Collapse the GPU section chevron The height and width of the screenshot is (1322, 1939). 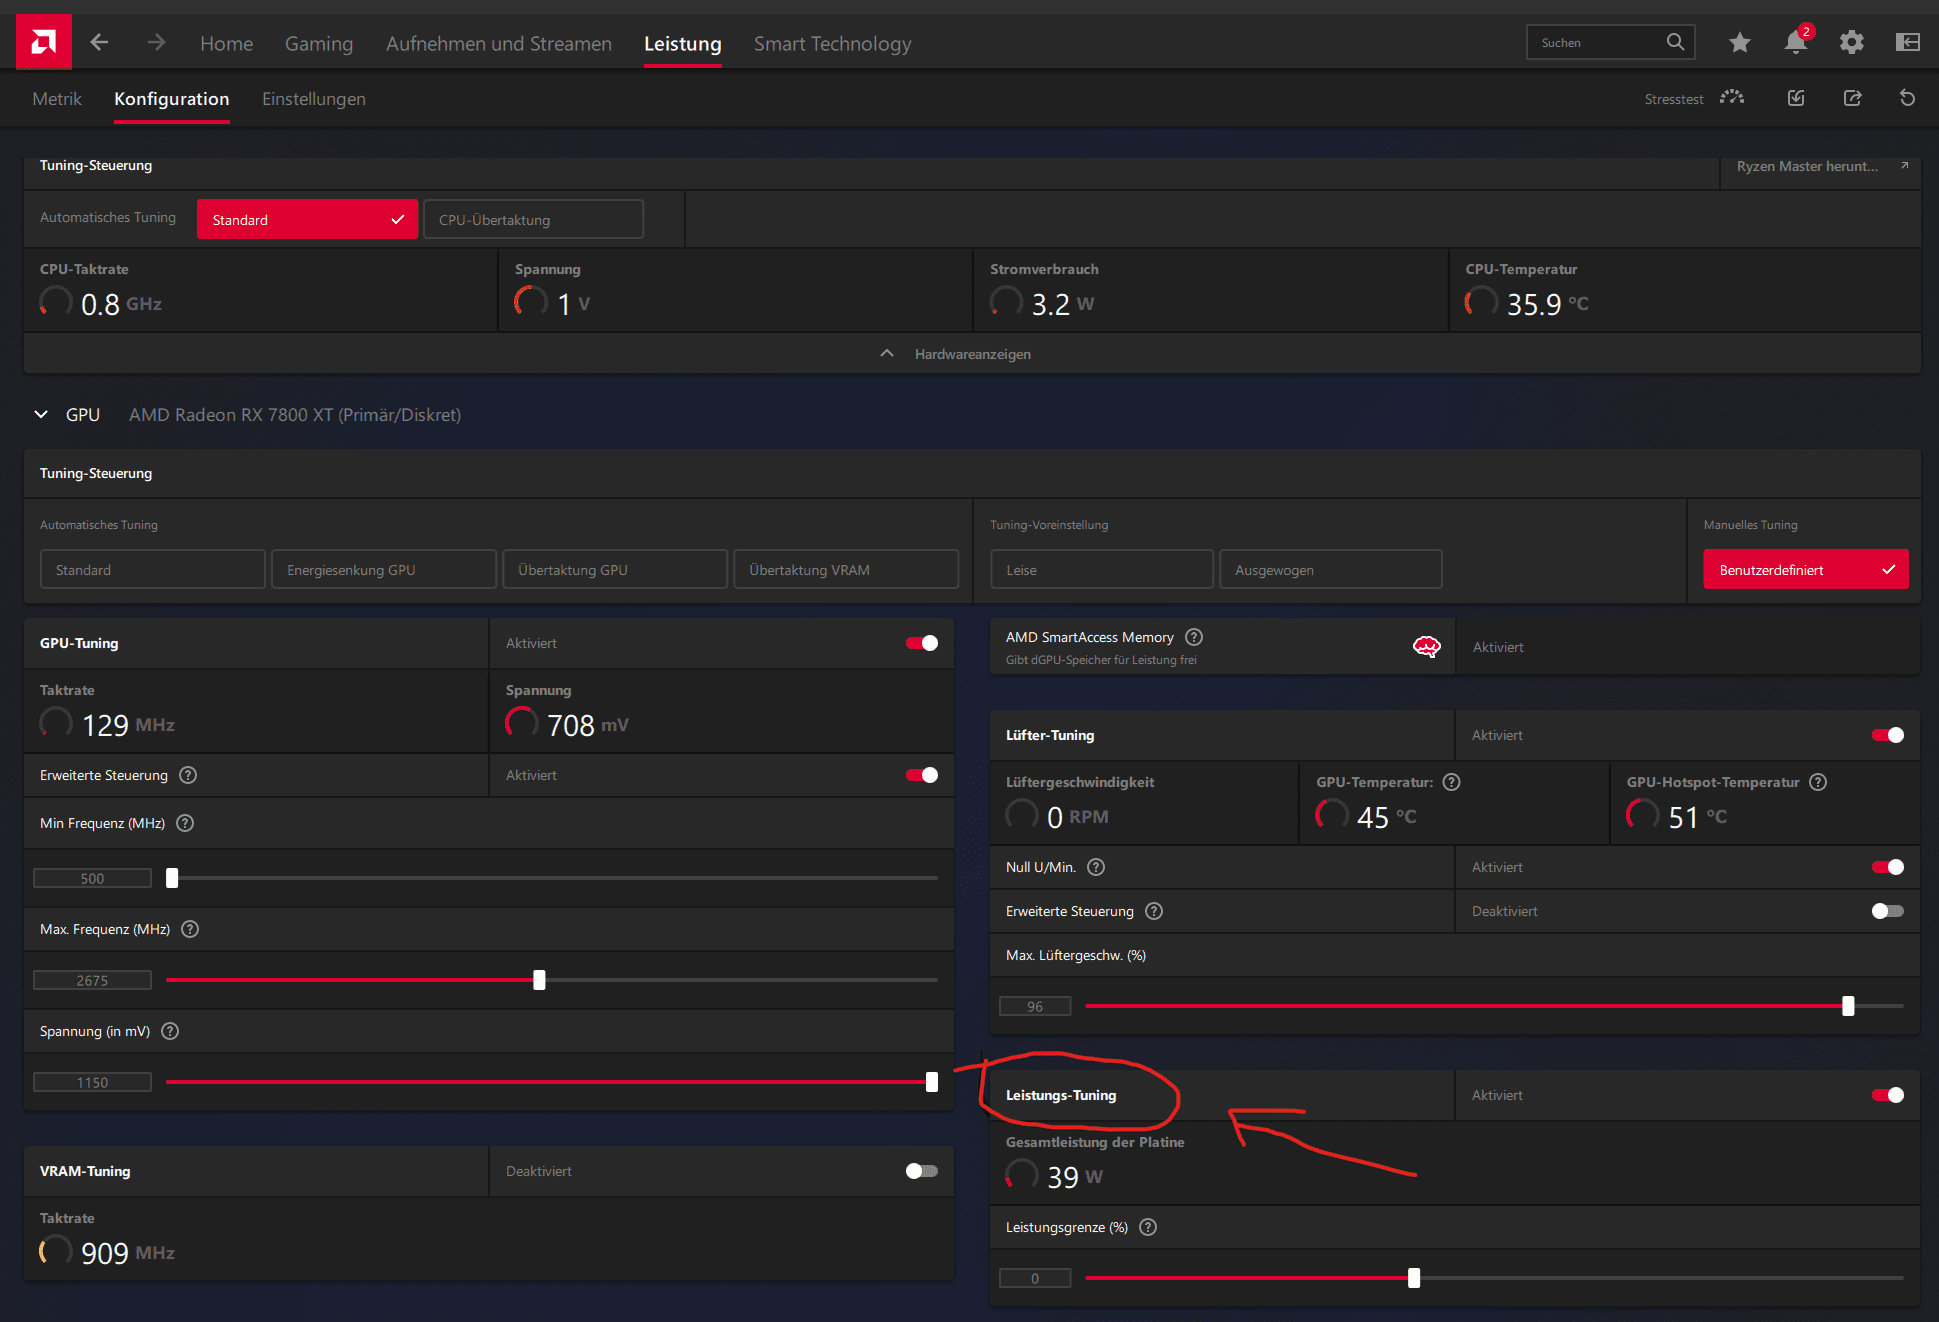coord(41,414)
